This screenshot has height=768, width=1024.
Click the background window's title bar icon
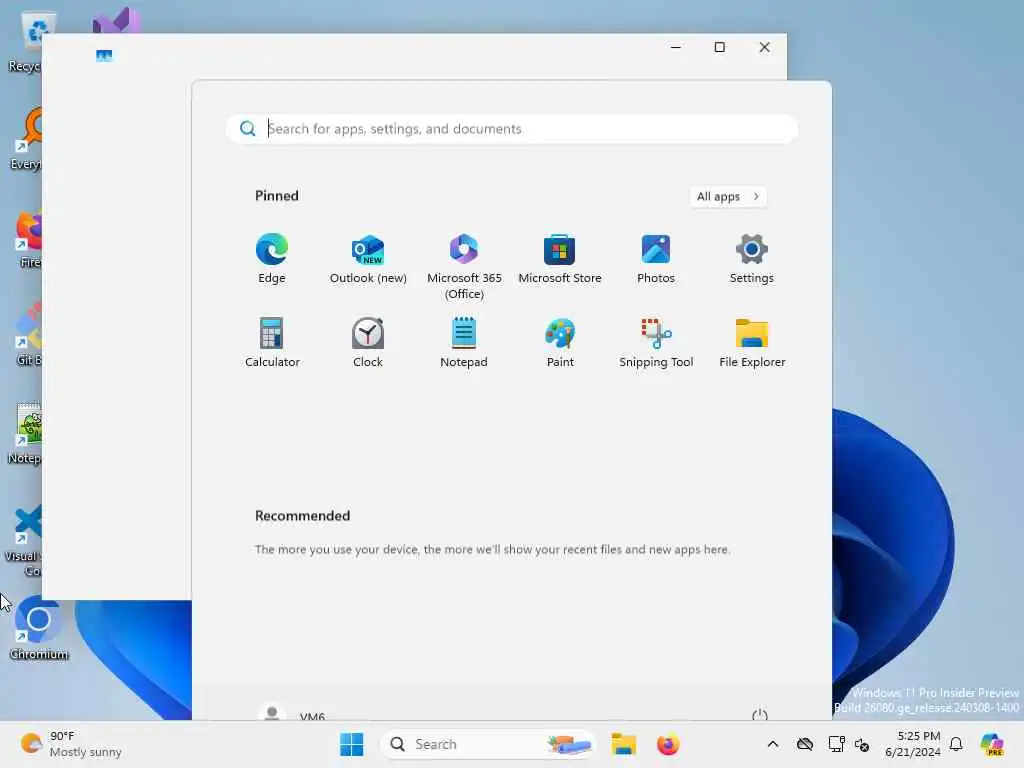[x=104, y=56]
